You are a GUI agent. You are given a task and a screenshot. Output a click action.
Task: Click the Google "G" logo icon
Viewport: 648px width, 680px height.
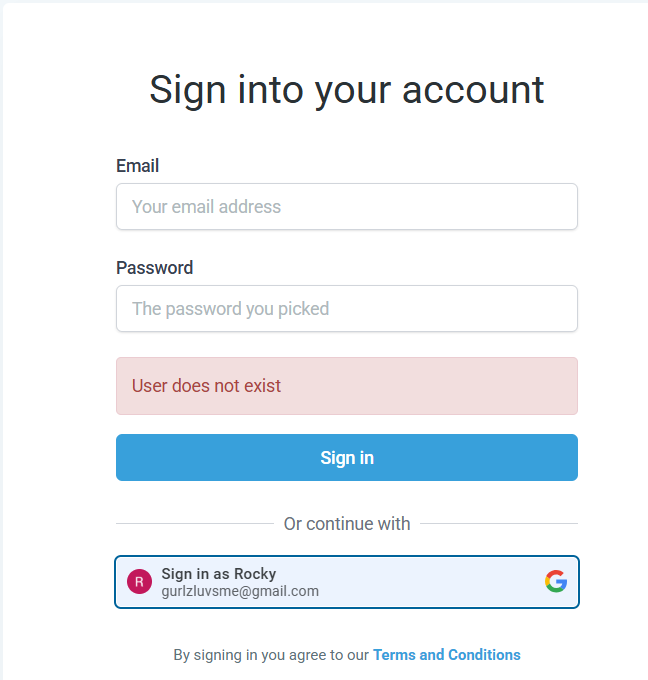(x=556, y=581)
